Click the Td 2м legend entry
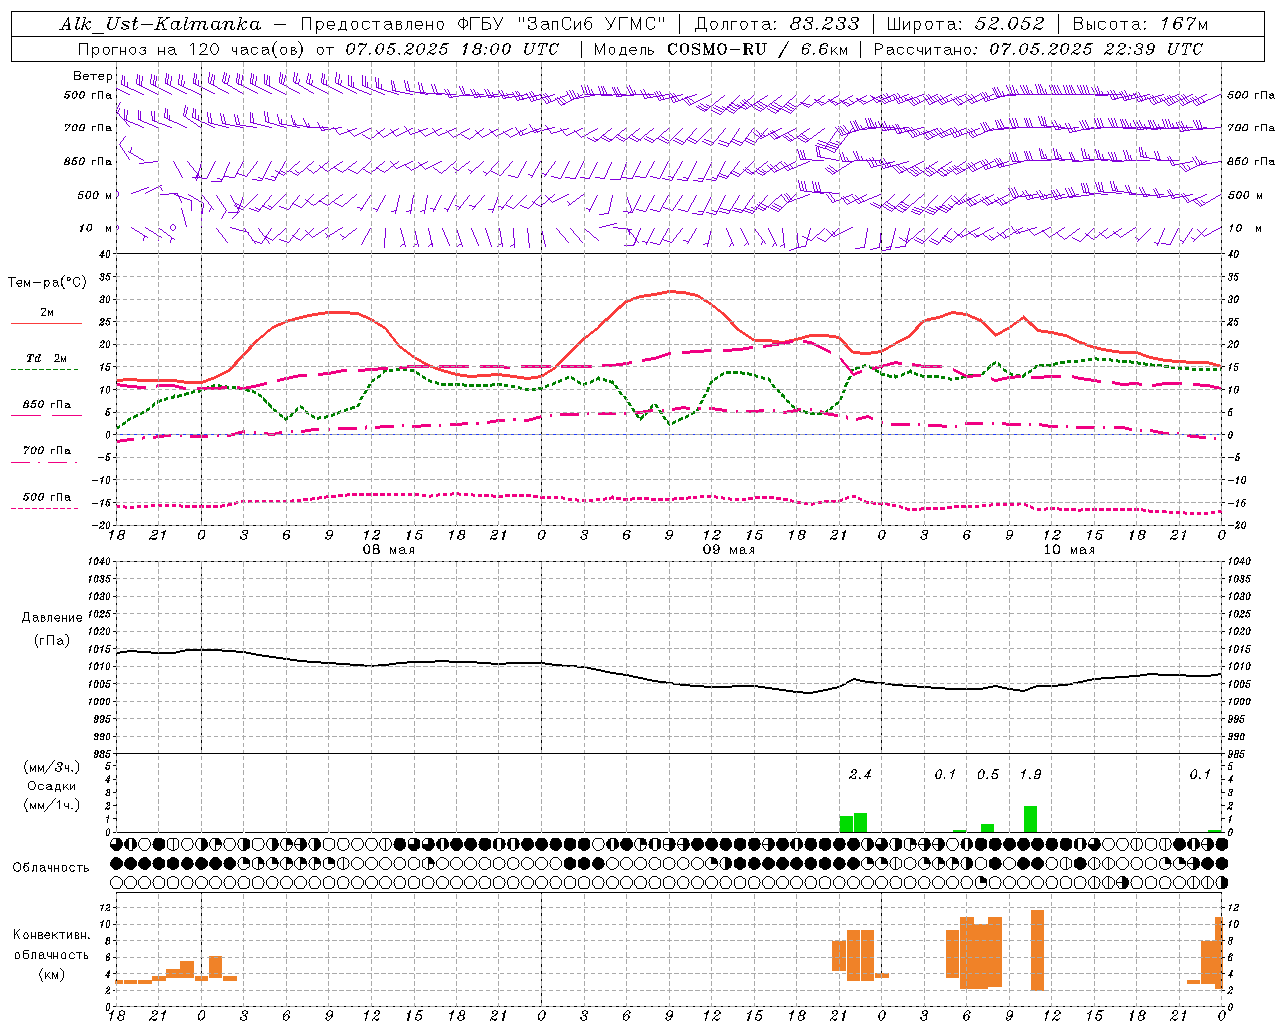 47,358
